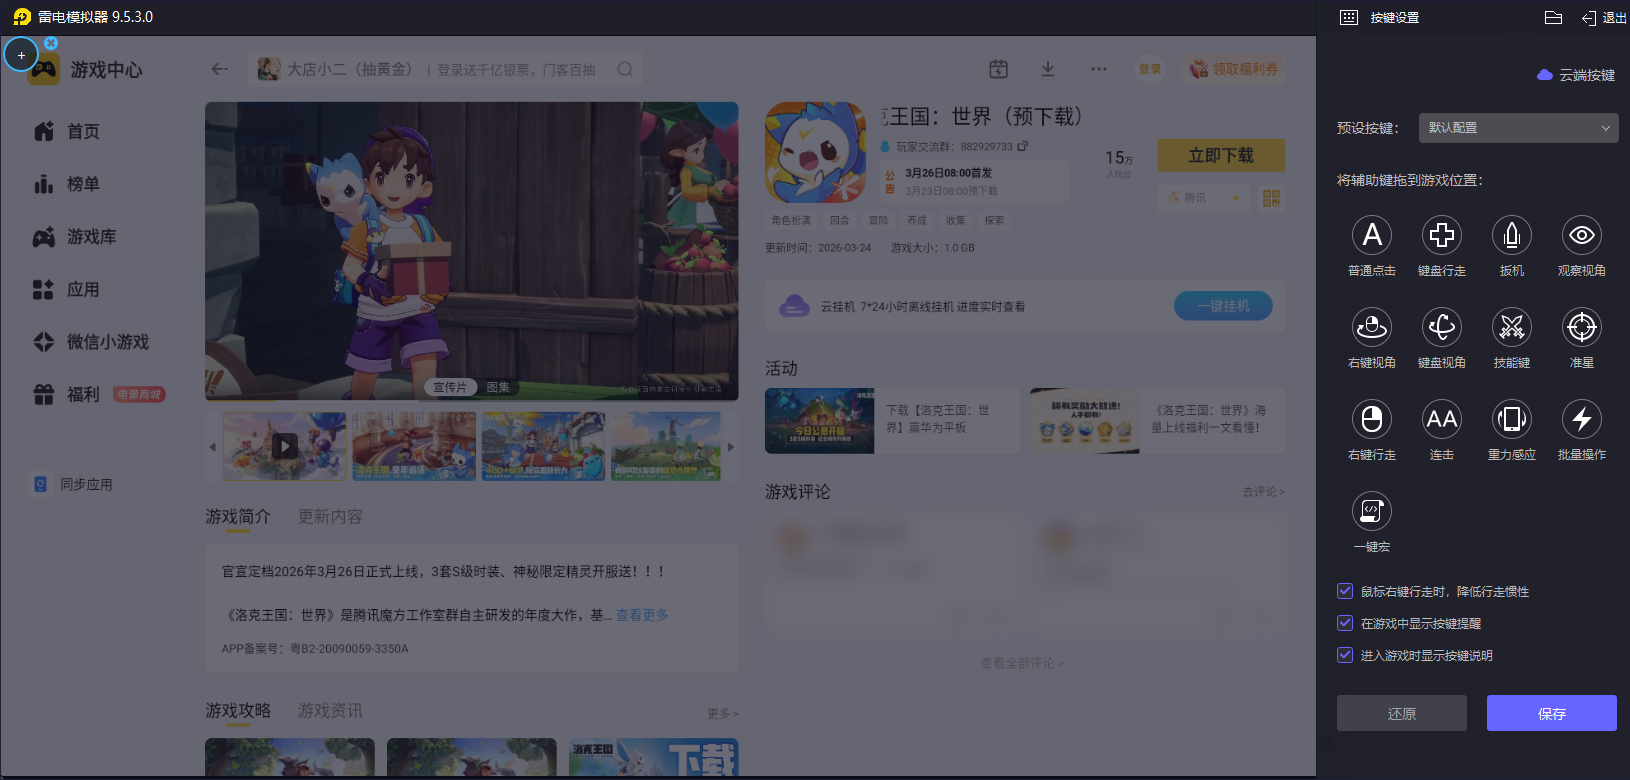Image resolution: width=1630 pixels, height=780 pixels.
Task: Click the search magnifier icon
Action: [625, 69]
